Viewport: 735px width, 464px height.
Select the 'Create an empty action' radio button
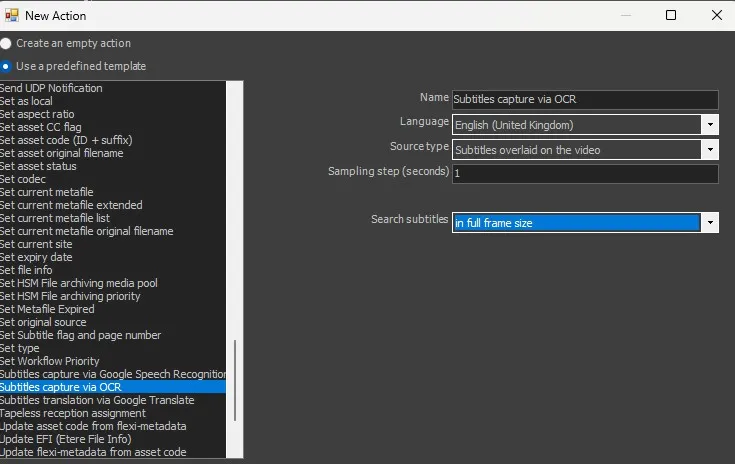tap(6, 44)
